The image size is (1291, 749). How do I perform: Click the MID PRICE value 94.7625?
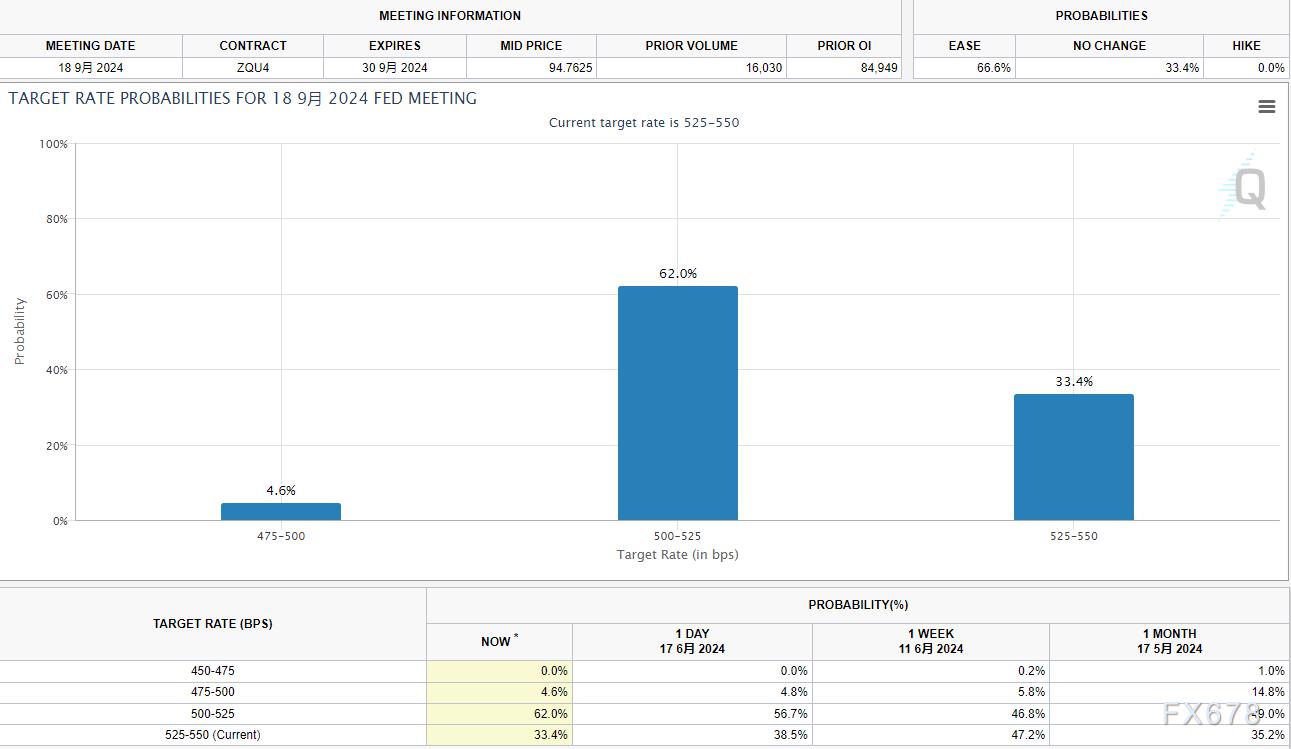[570, 68]
